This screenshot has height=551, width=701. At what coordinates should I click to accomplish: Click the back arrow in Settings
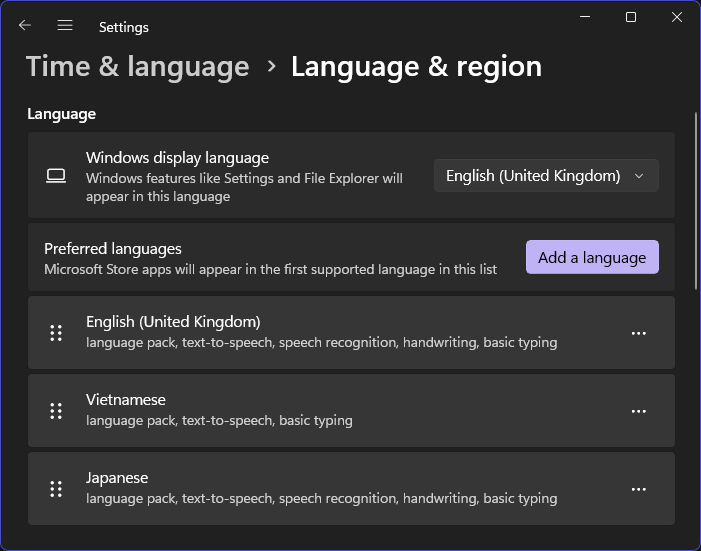(x=25, y=26)
